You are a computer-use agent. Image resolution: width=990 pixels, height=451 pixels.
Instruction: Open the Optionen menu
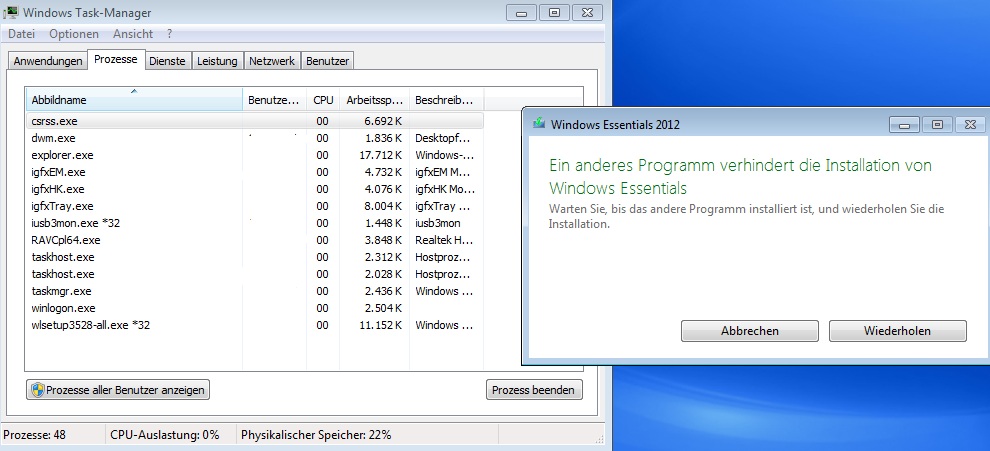(x=74, y=34)
